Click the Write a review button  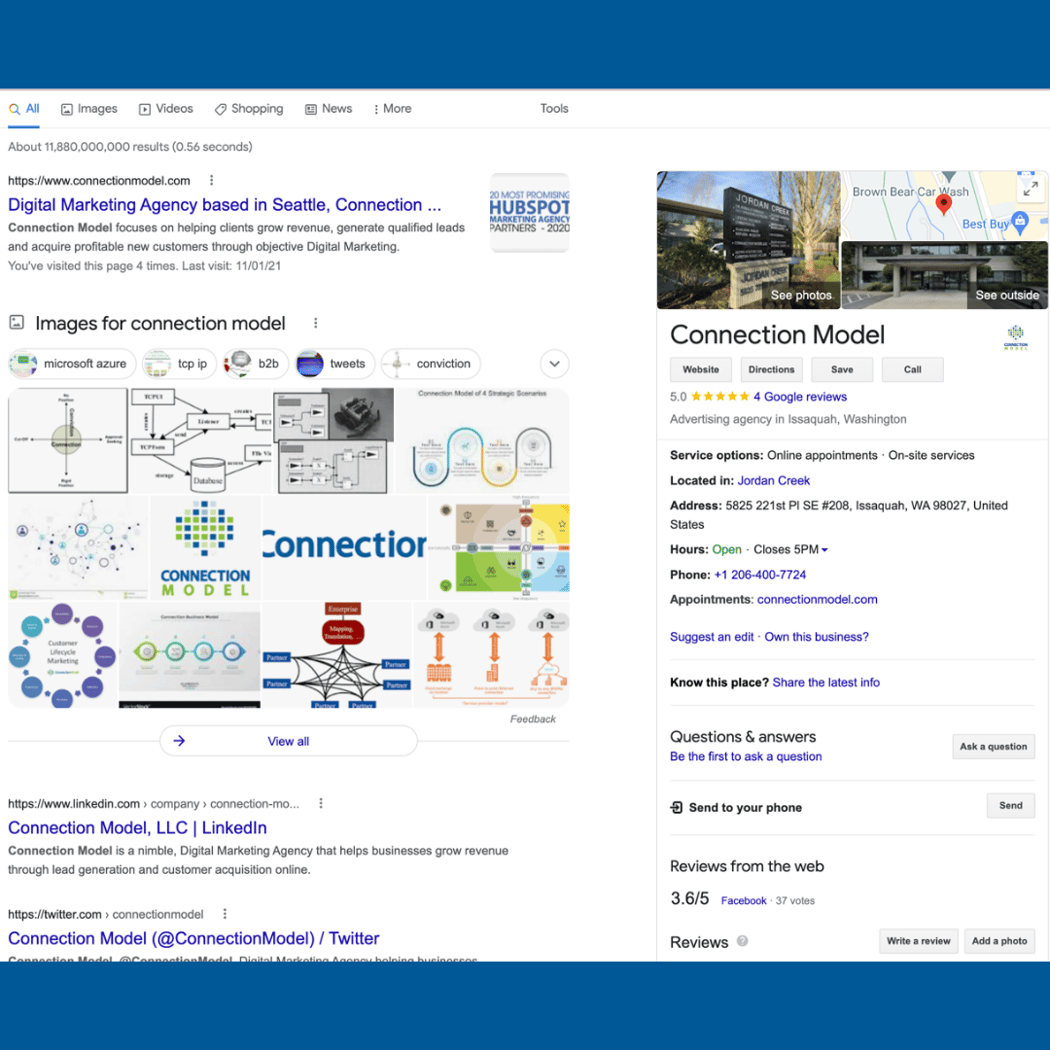(x=918, y=941)
